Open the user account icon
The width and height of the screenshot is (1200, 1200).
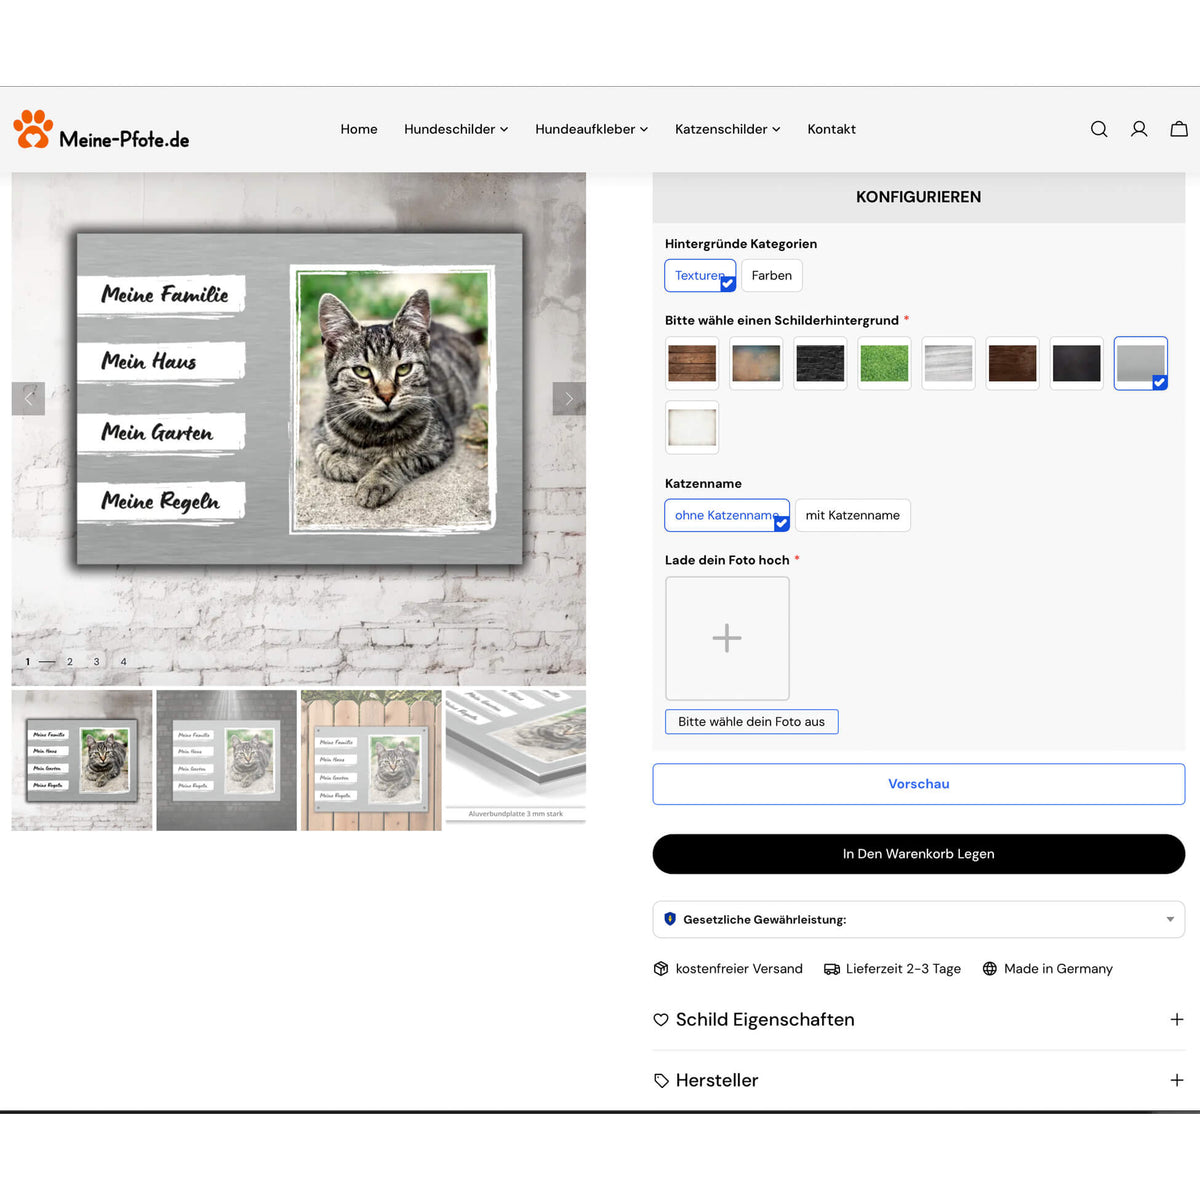pyautogui.click(x=1139, y=129)
